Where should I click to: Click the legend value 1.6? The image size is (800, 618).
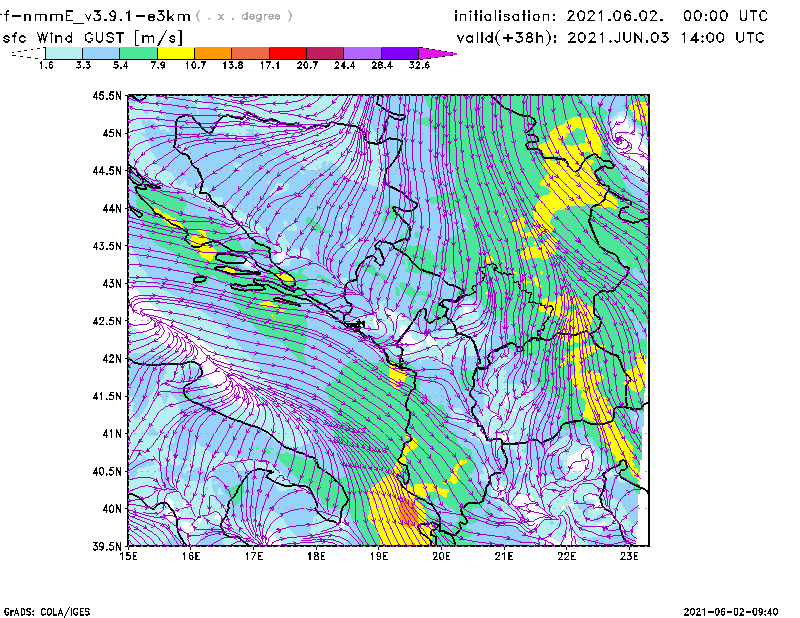[x=46, y=65]
